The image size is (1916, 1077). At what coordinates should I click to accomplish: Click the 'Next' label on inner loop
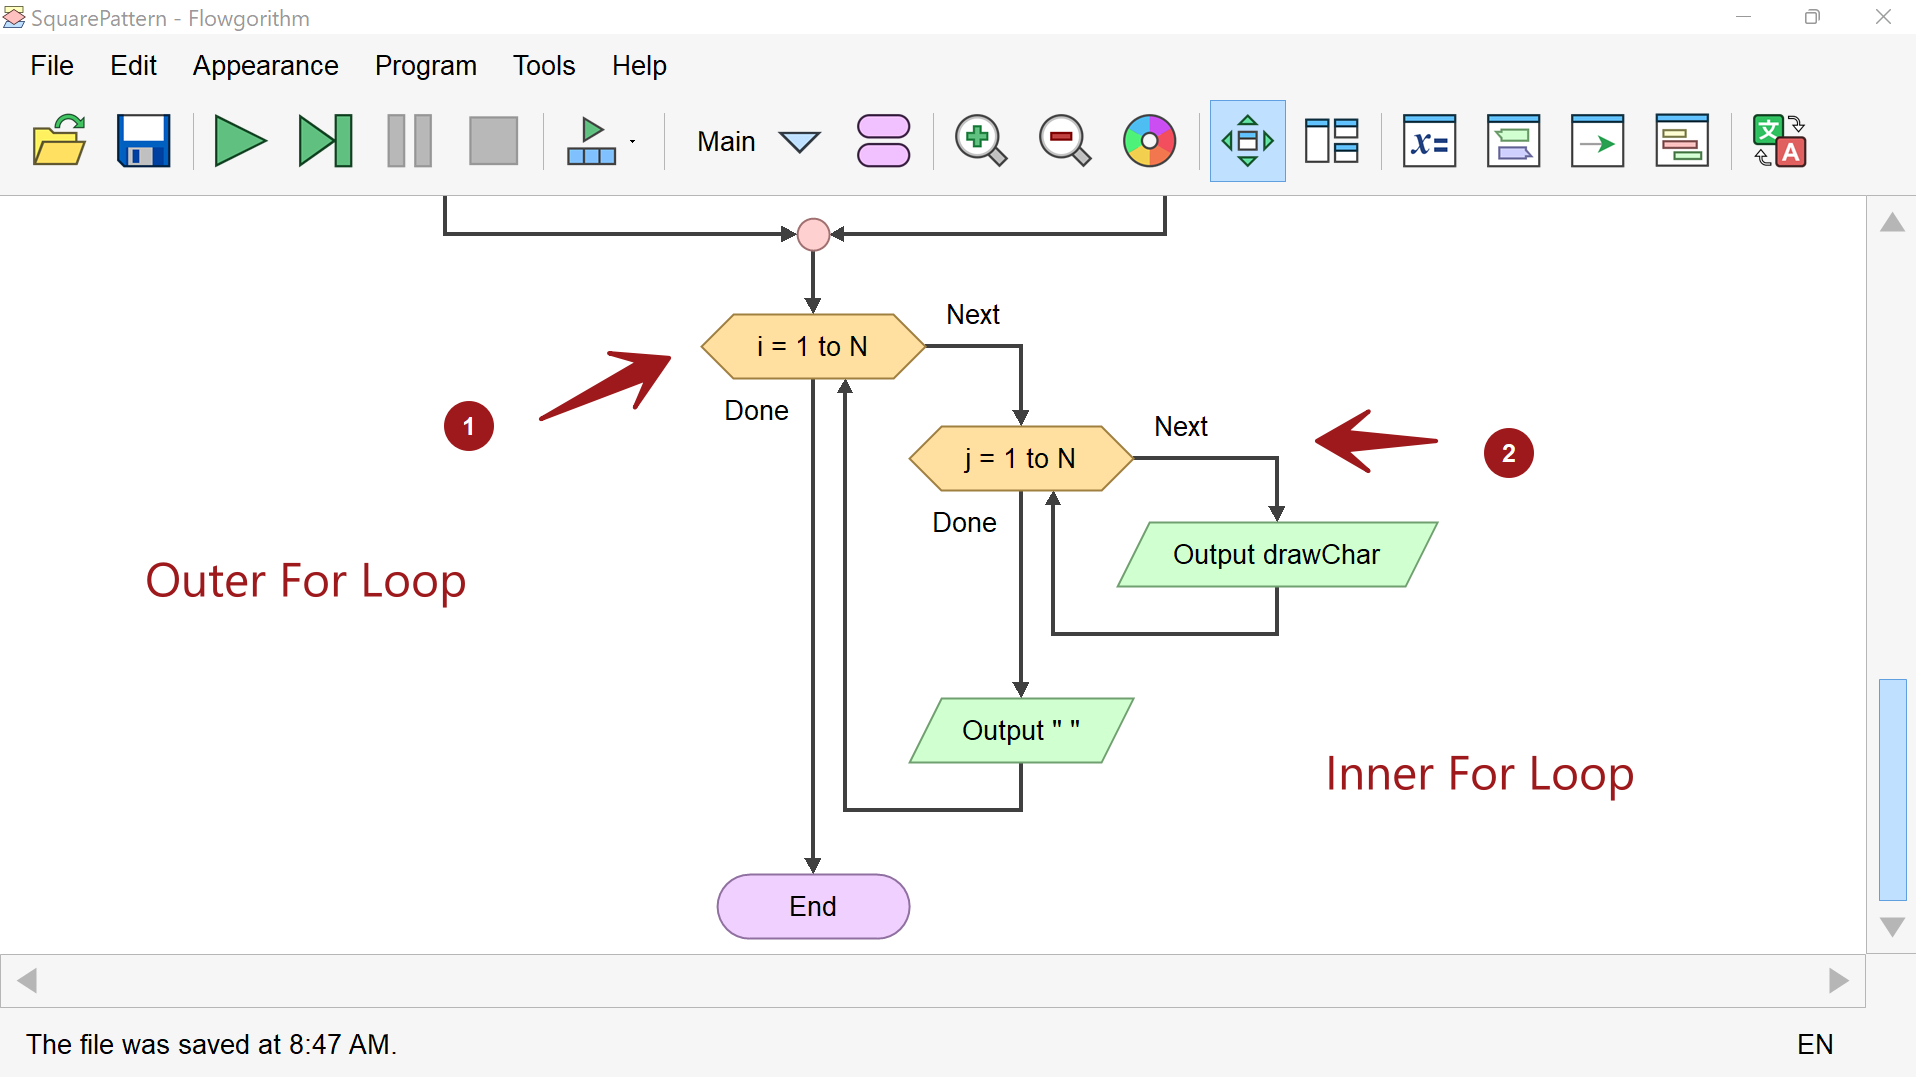[1181, 426]
